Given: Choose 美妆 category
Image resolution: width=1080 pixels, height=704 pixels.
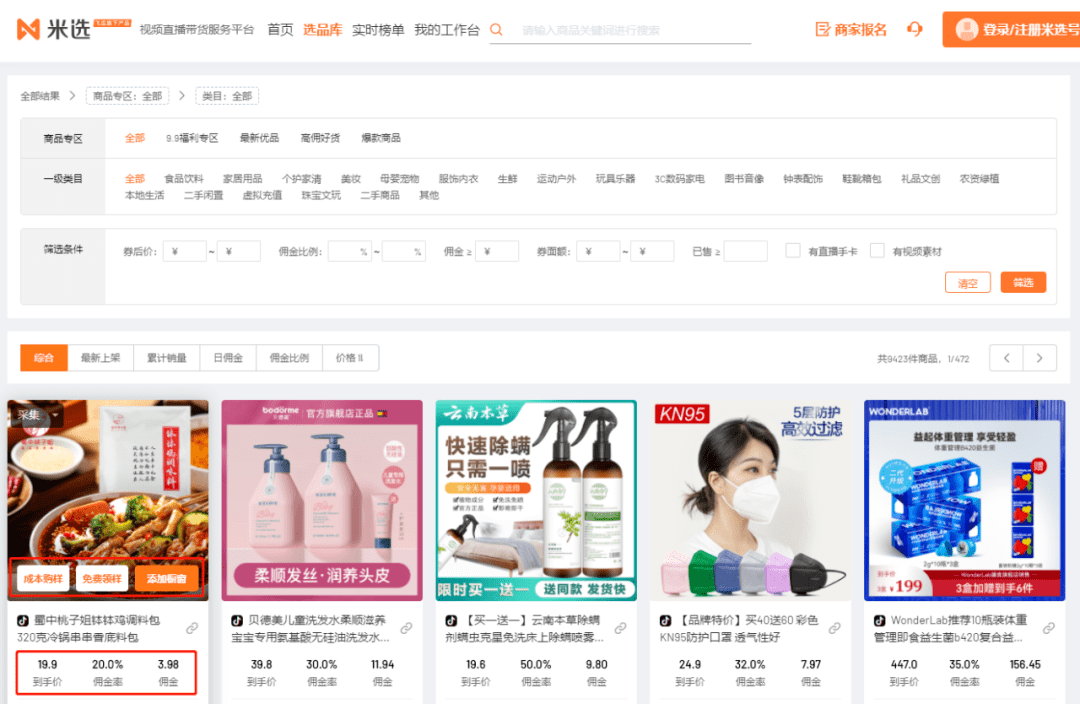Looking at the screenshot, I should pyautogui.click(x=351, y=178).
